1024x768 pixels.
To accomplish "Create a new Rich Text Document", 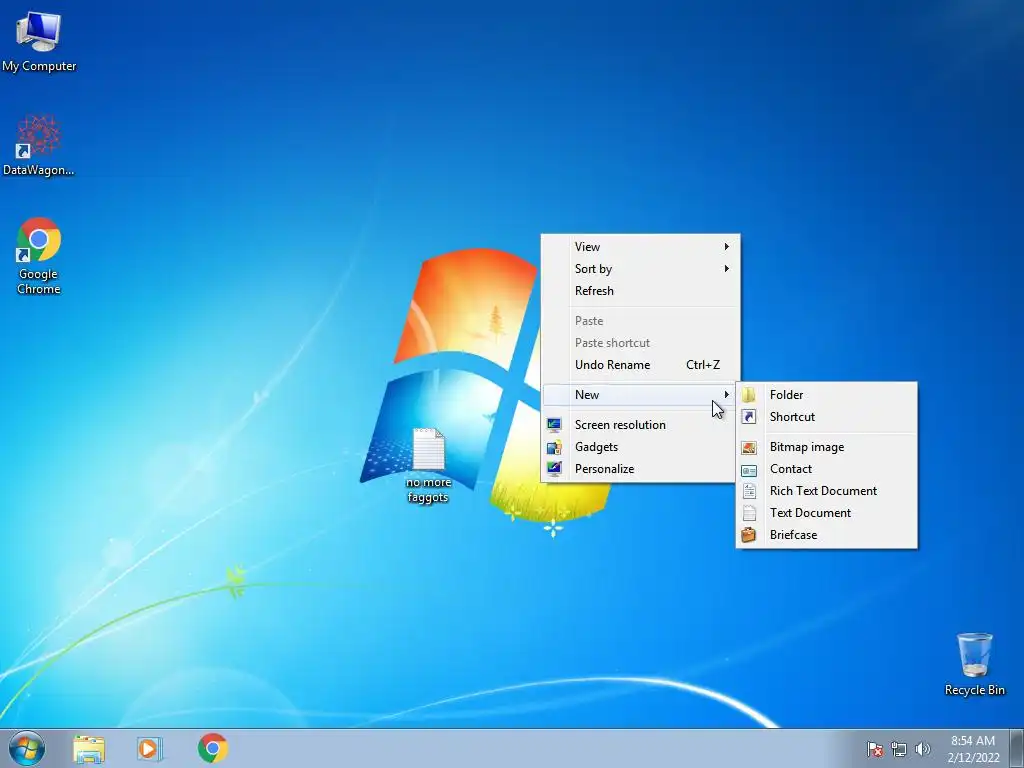I will click(x=827, y=491).
